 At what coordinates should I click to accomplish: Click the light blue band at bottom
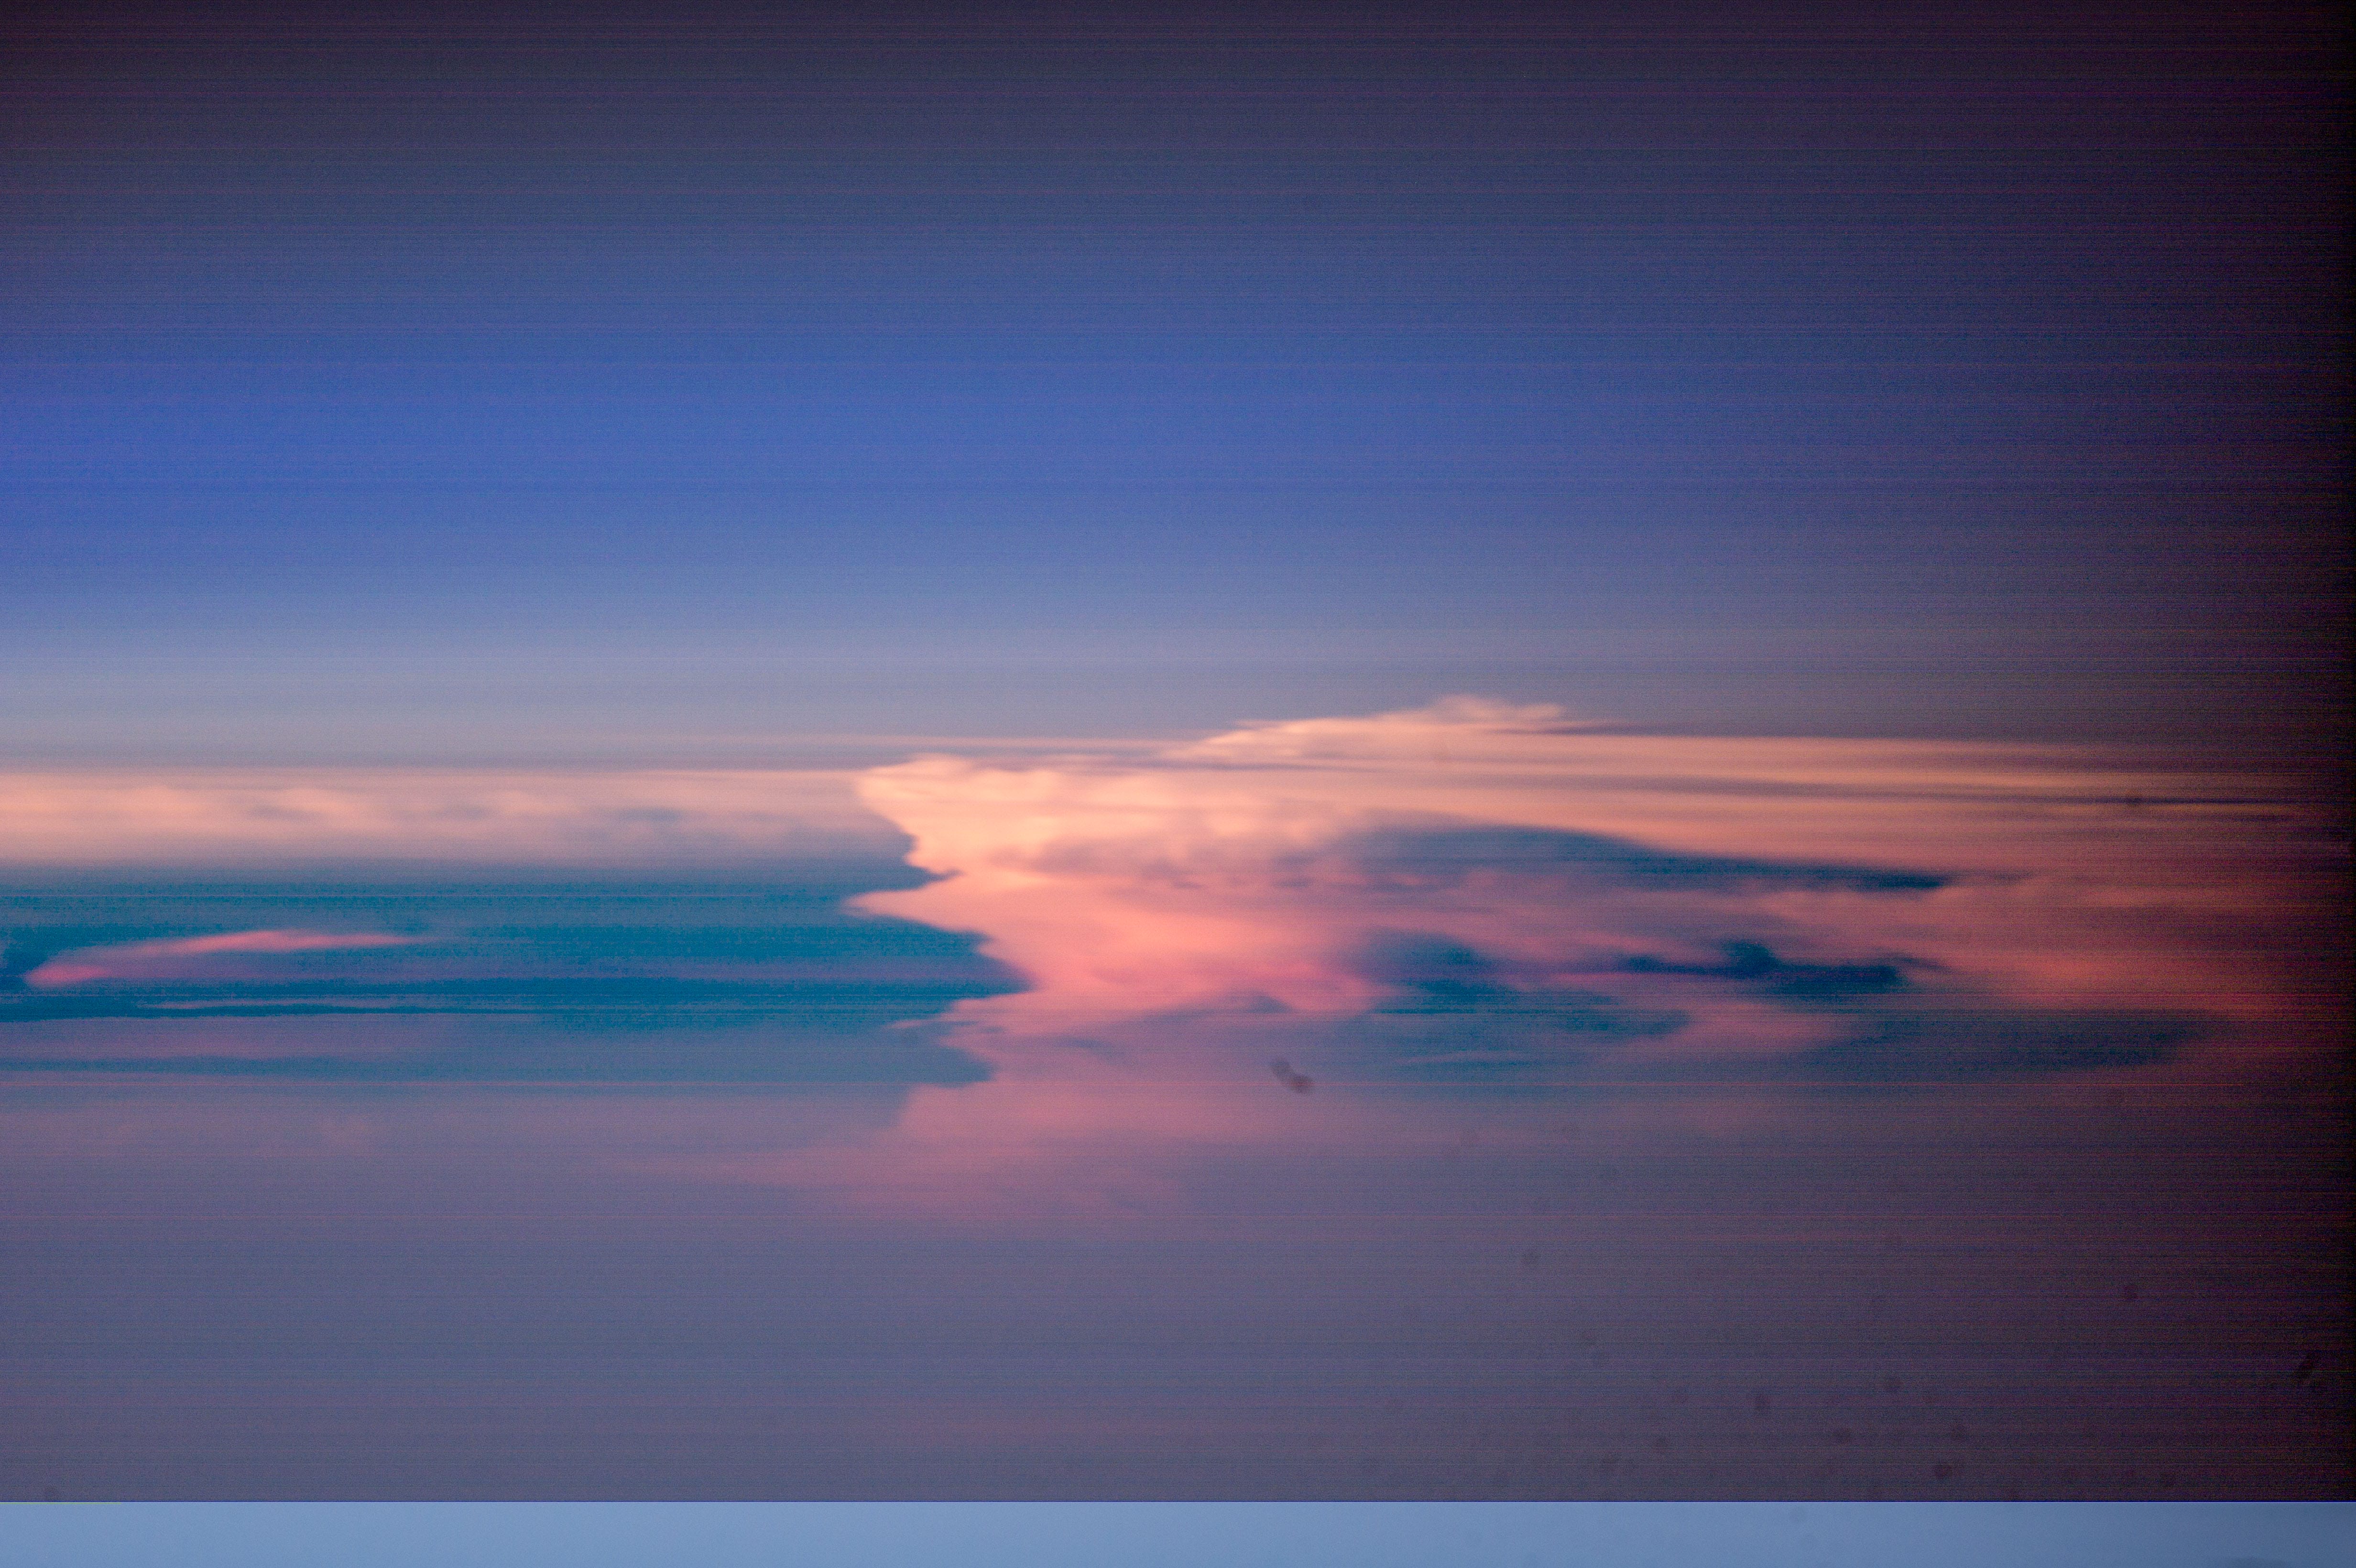(1178, 1535)
